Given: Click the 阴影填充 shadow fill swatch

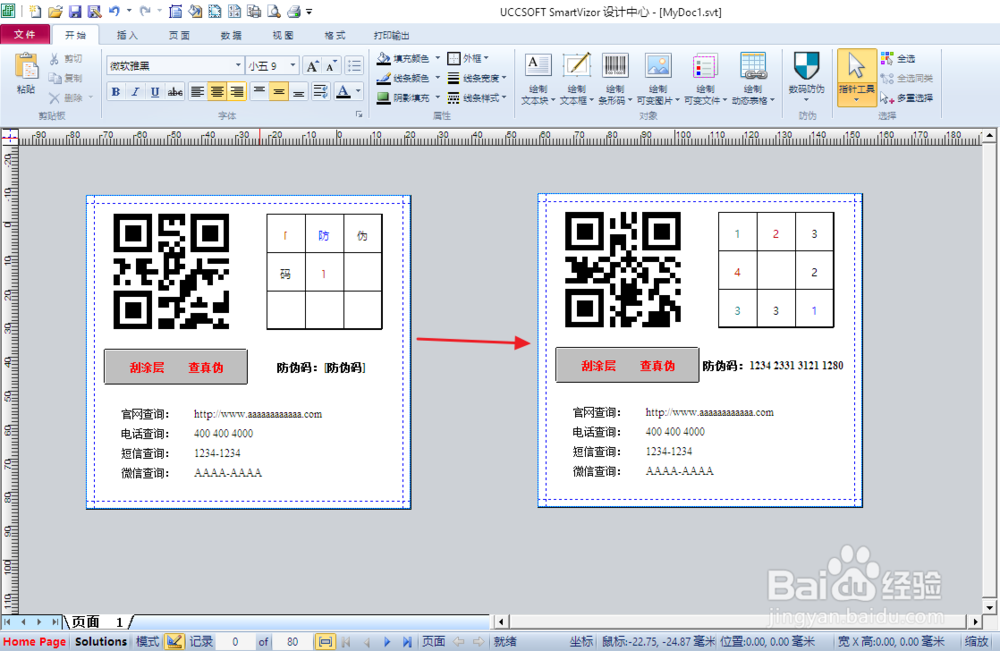Looking at the screenshot, I should point(383,98).
